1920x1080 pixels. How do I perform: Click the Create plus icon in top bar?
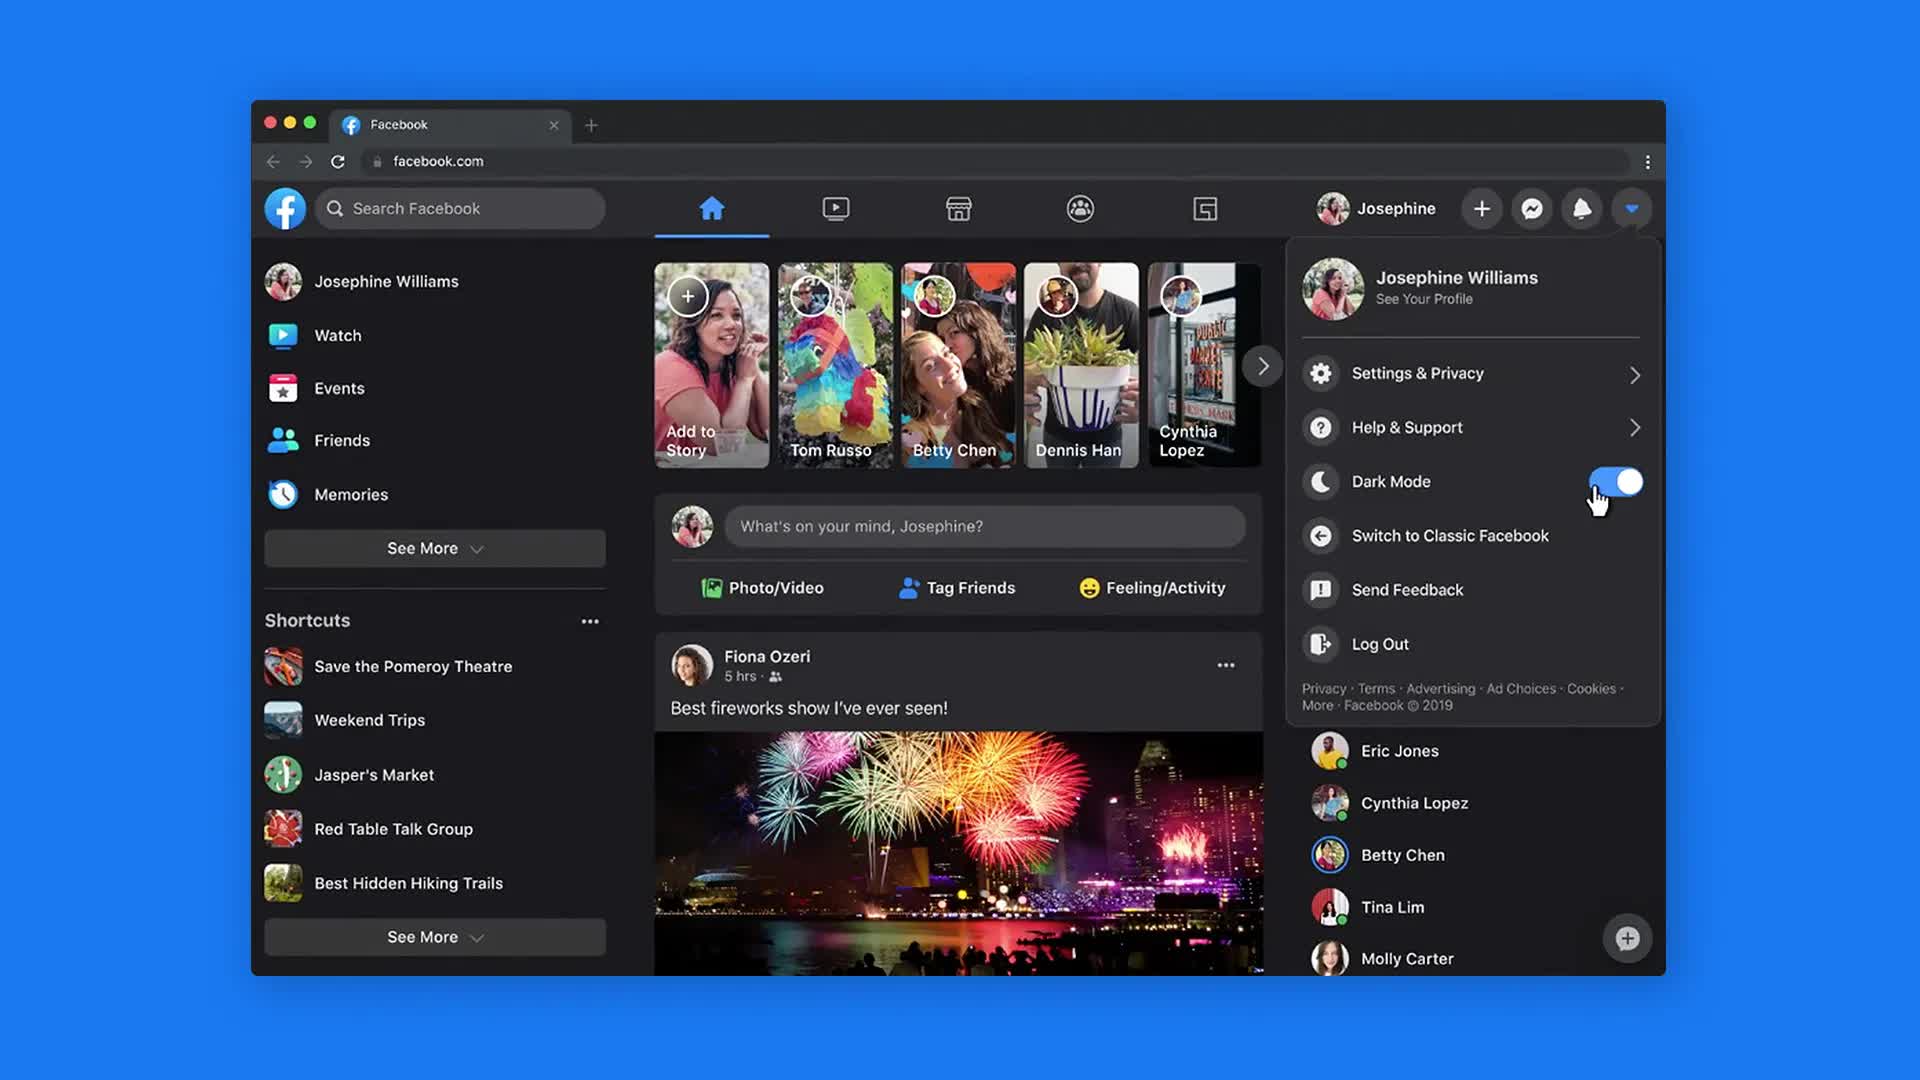[x=1480, y=208]
